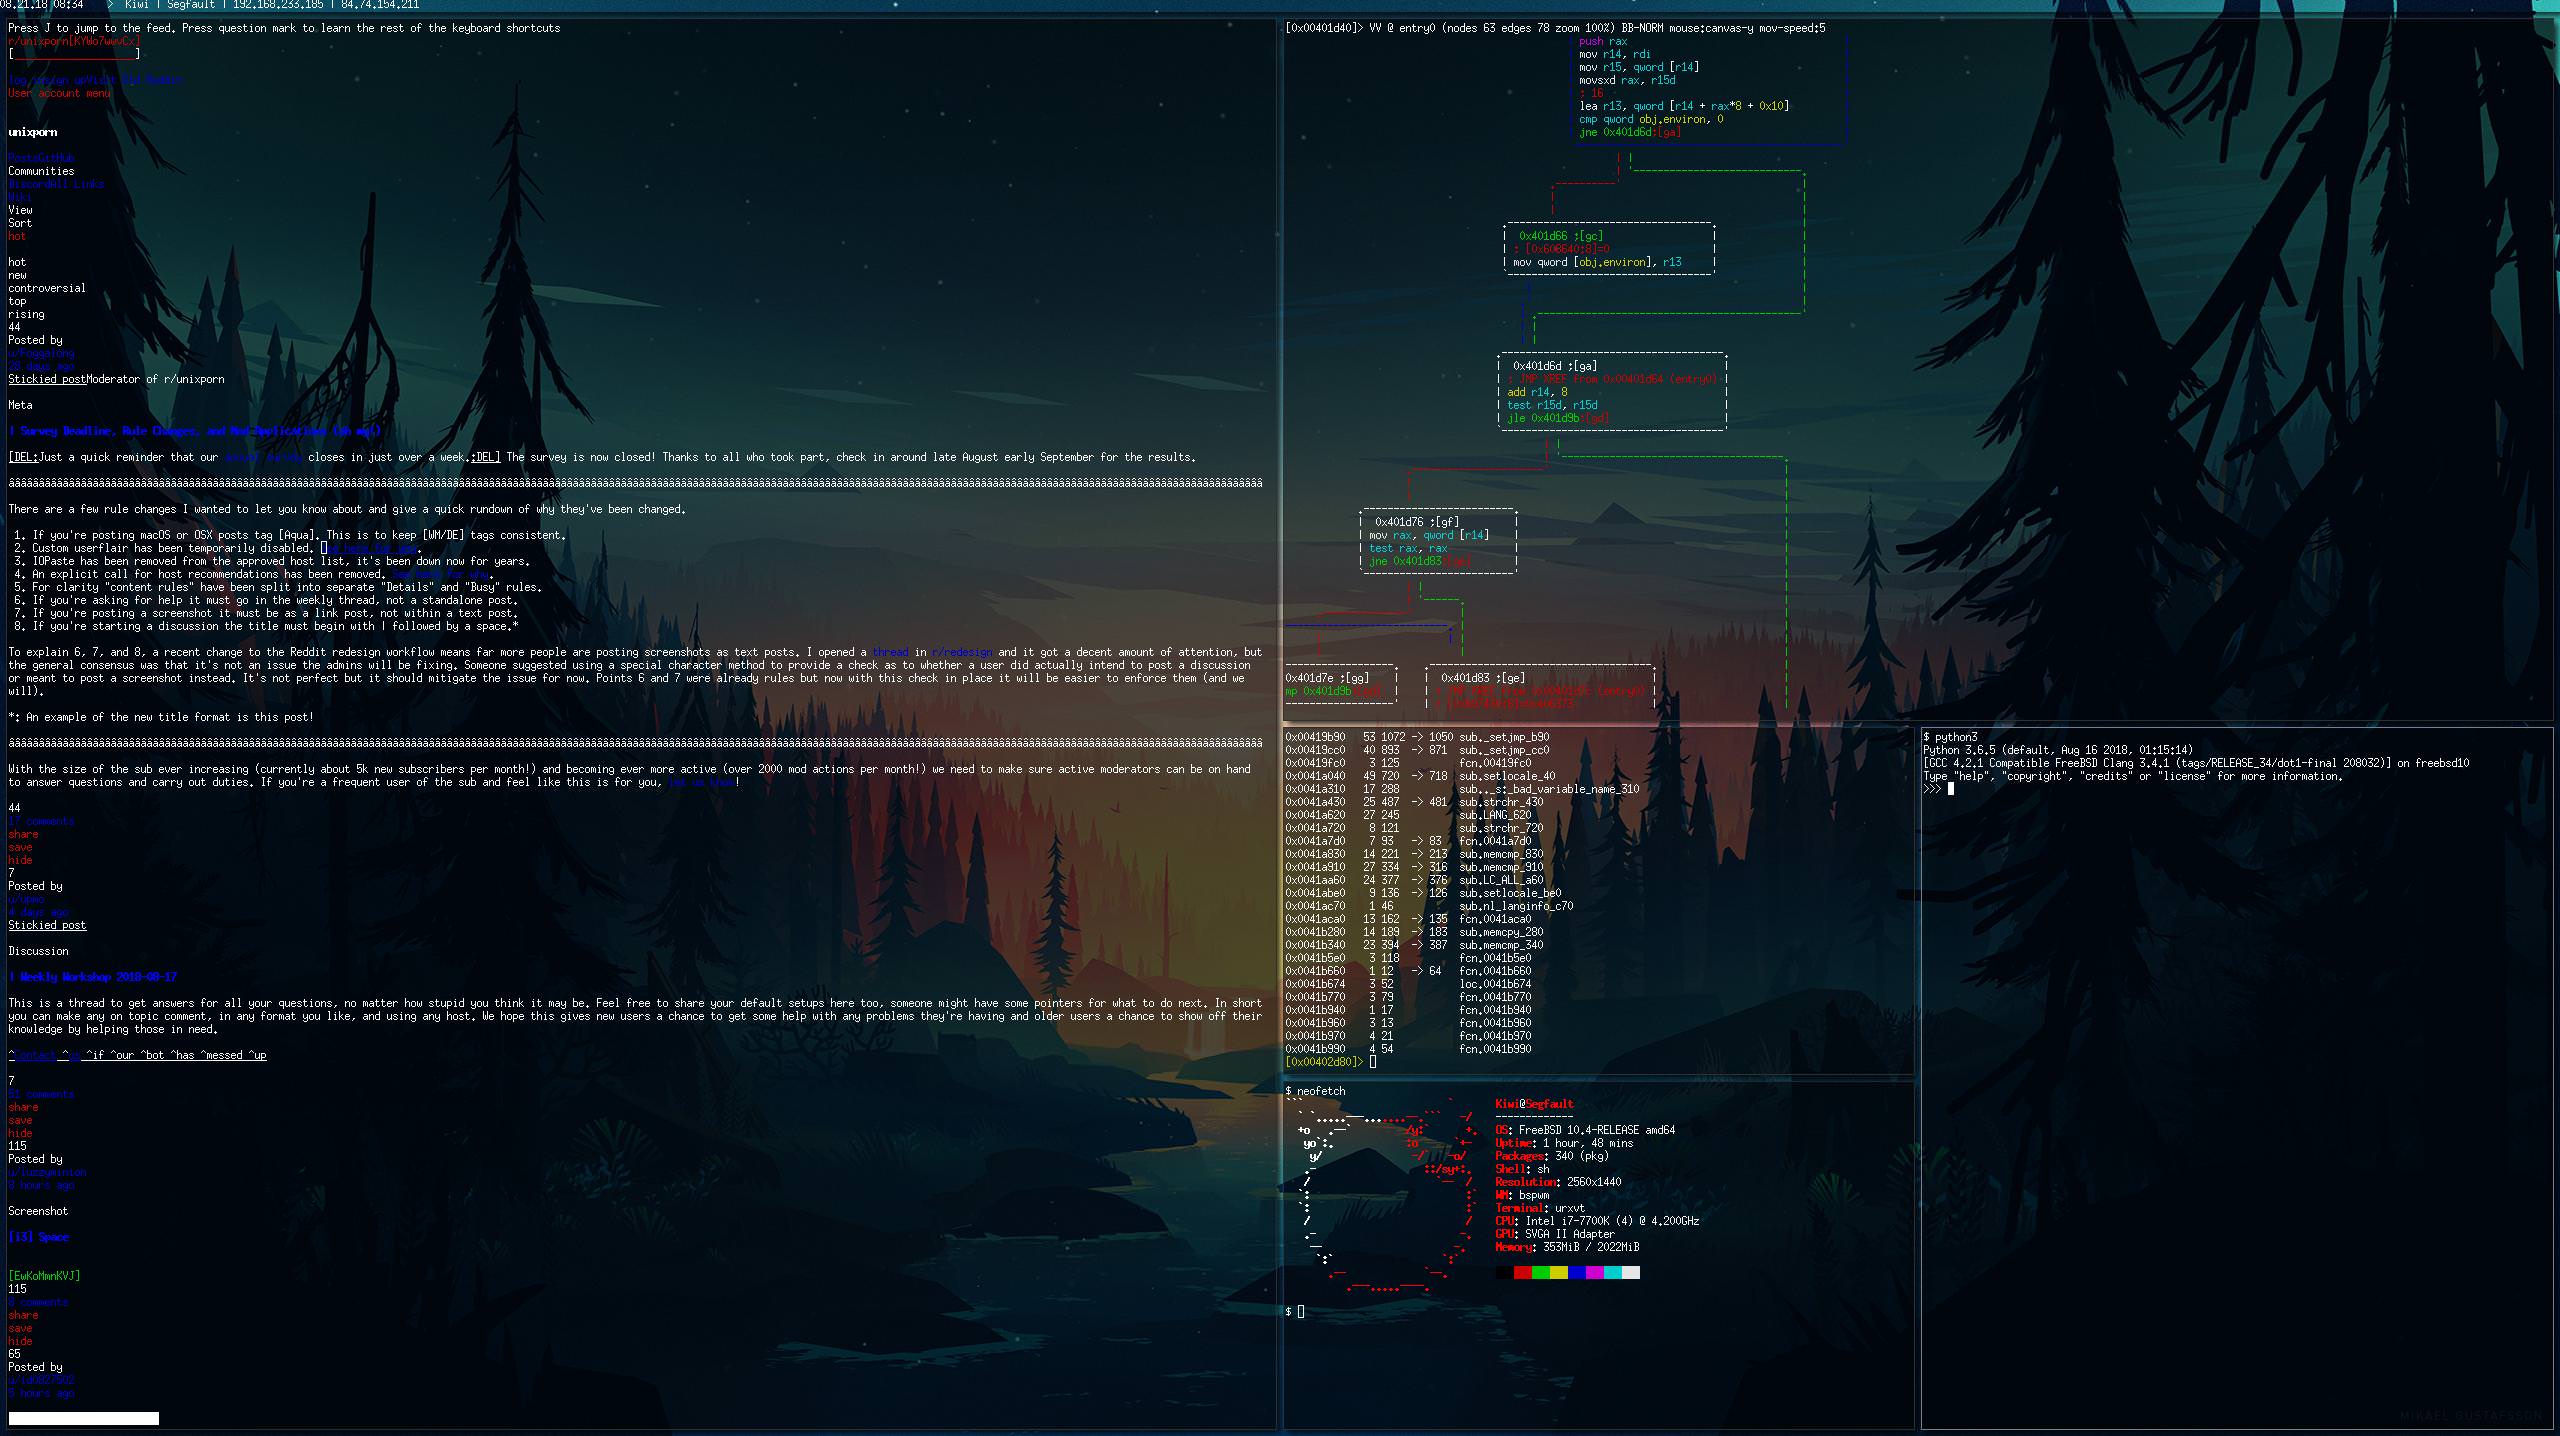Open the 51 comments link
The width and height of the screenshot is (2560, 1436).
click(41, 1094)
